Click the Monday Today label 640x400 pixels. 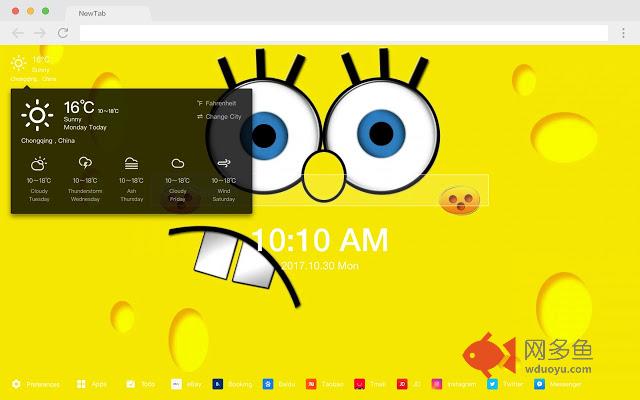[x=85, y=127]
